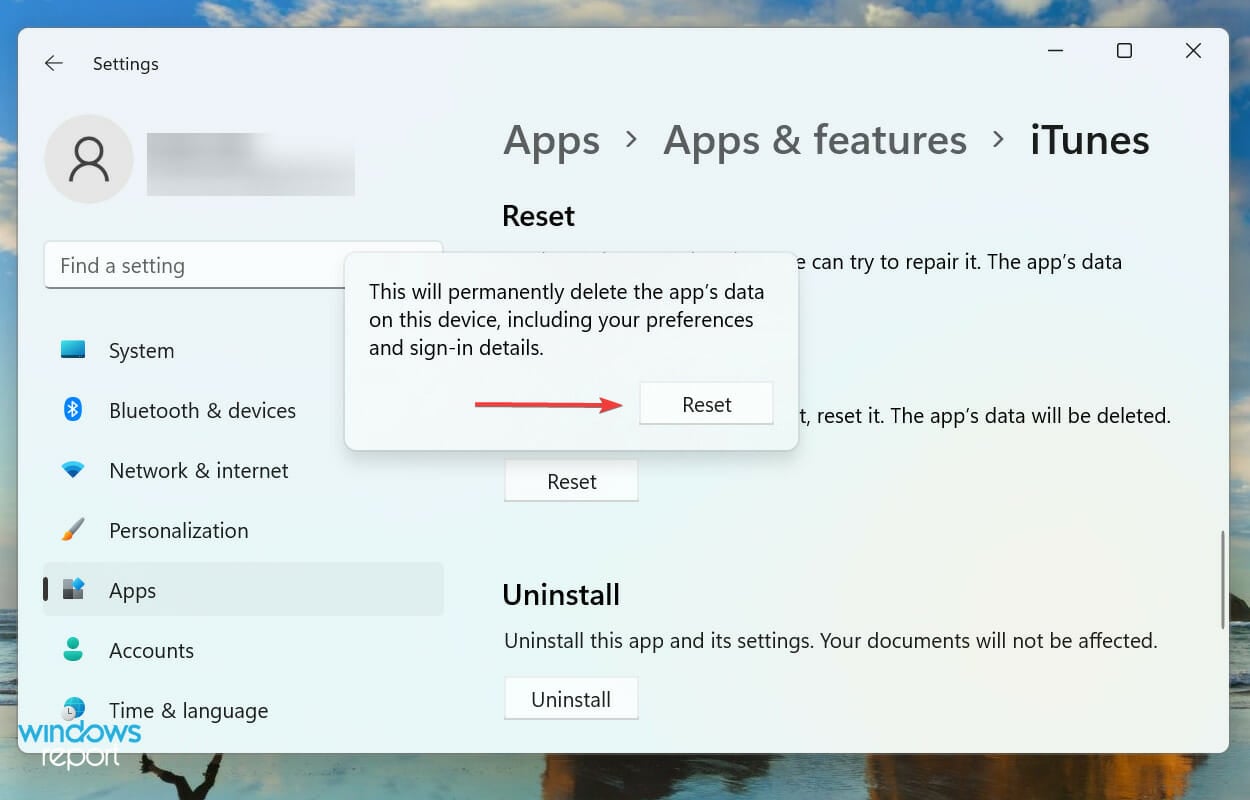Click the vertical scrollbar thumb

tap(1222, 579)
